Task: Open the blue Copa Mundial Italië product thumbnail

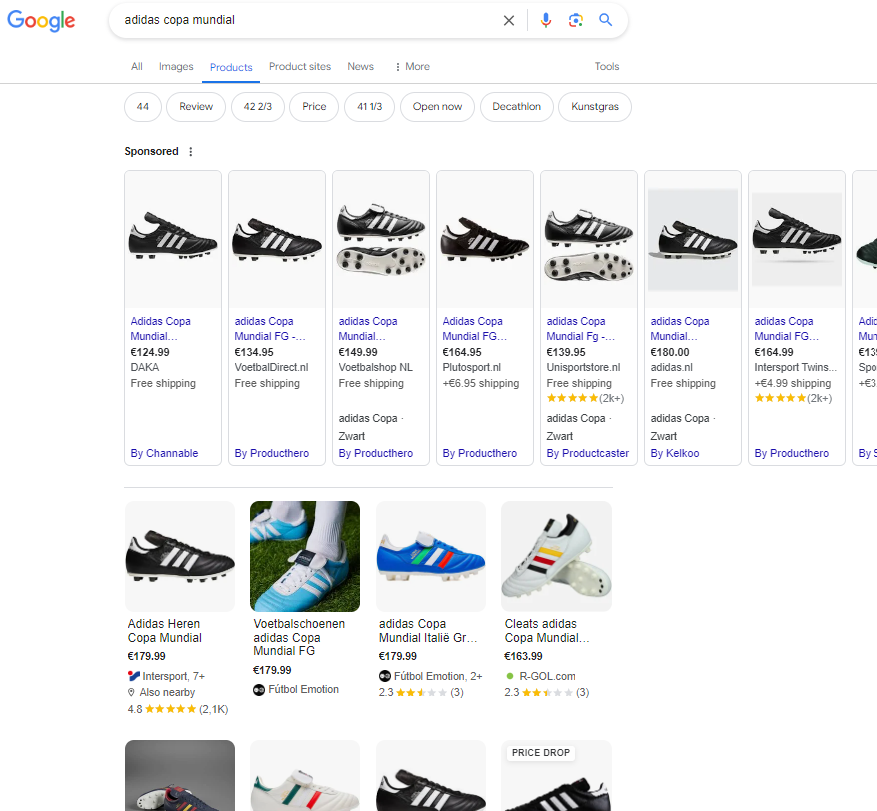Action: tap(430, 556)
